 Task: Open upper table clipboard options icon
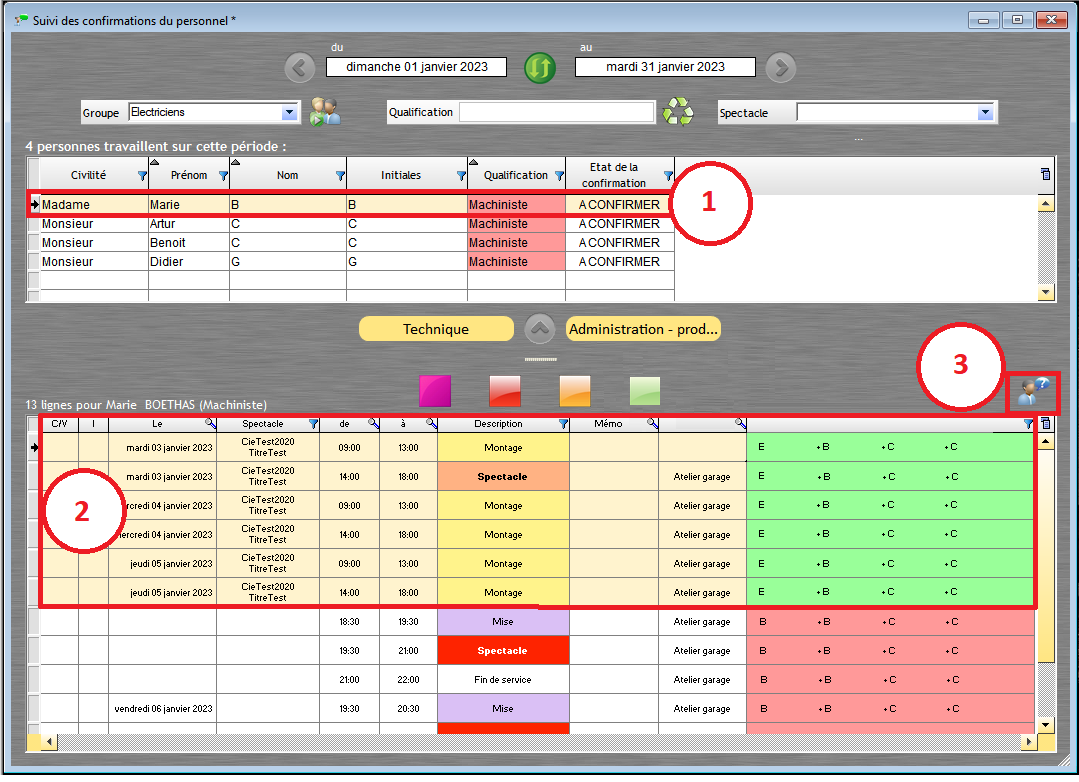[1045, 174]
